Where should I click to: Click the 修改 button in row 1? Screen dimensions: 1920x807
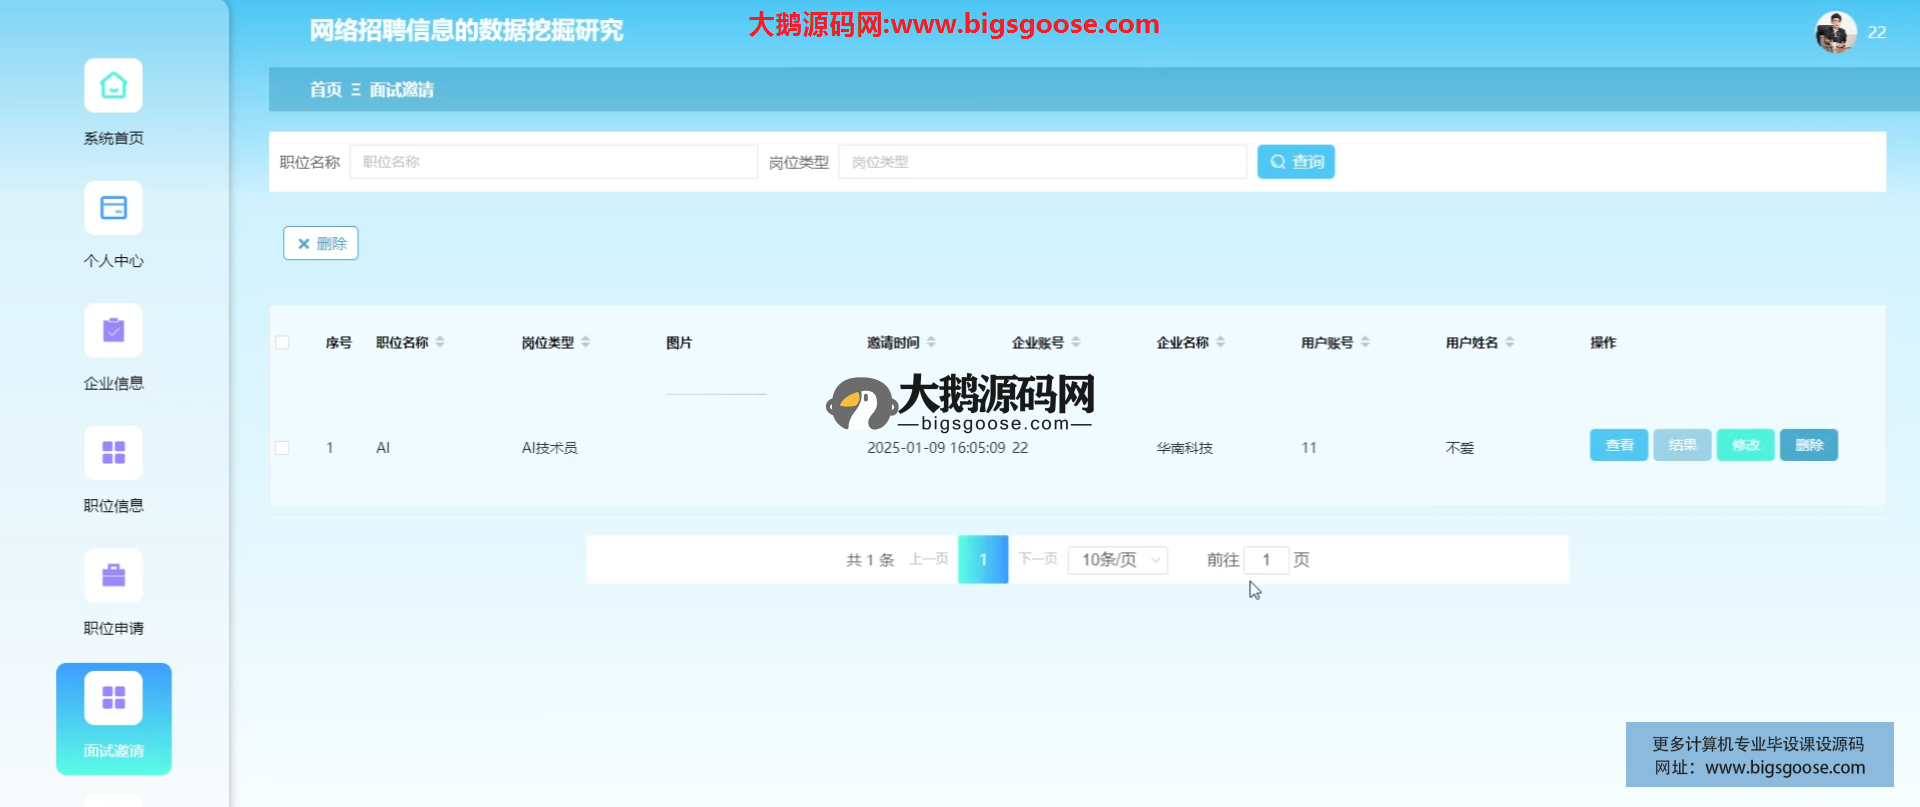1745,445
